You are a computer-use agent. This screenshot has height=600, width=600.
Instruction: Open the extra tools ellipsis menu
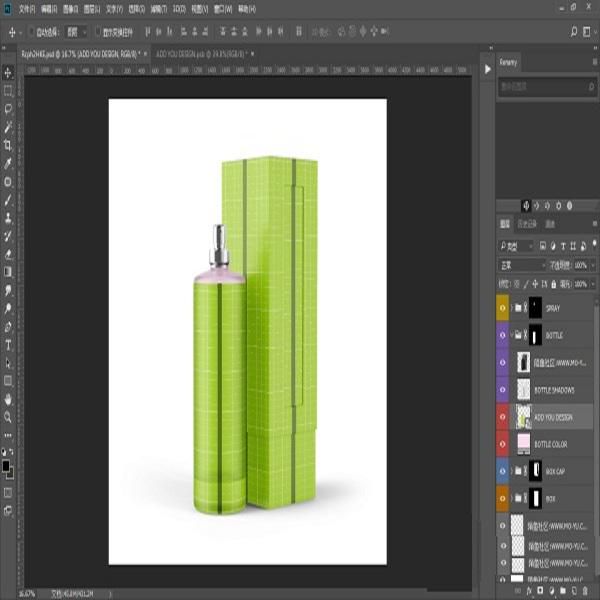[x=8, y=435]
